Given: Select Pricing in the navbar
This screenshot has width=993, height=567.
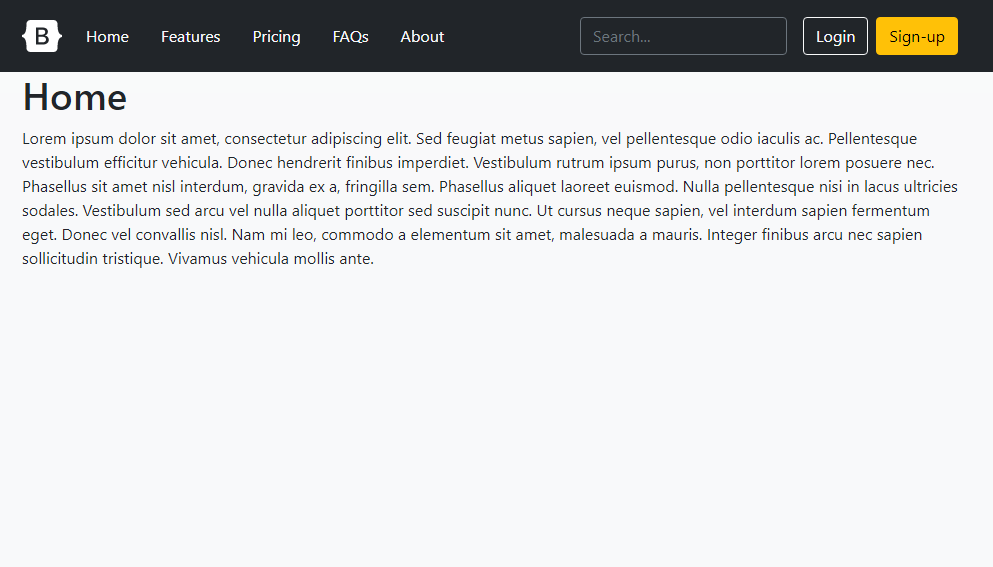Looking at the screenshot, I should coord(276,37).
